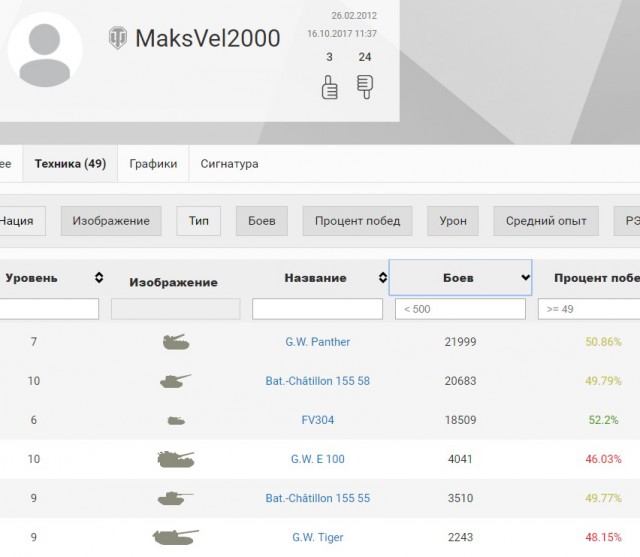This screenshot has width=640, height=557.
Task: Open the FV304 tank link
Action: tap(318, 420)
